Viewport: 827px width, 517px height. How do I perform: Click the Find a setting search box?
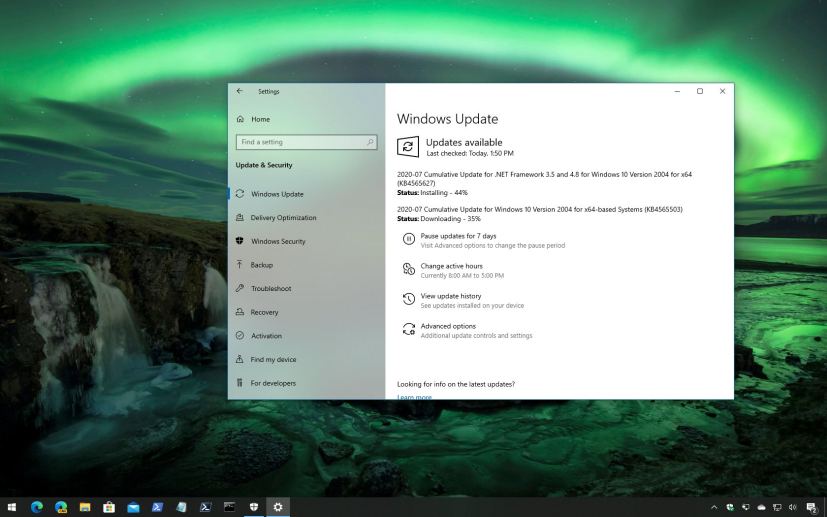(x=306, y=142)
